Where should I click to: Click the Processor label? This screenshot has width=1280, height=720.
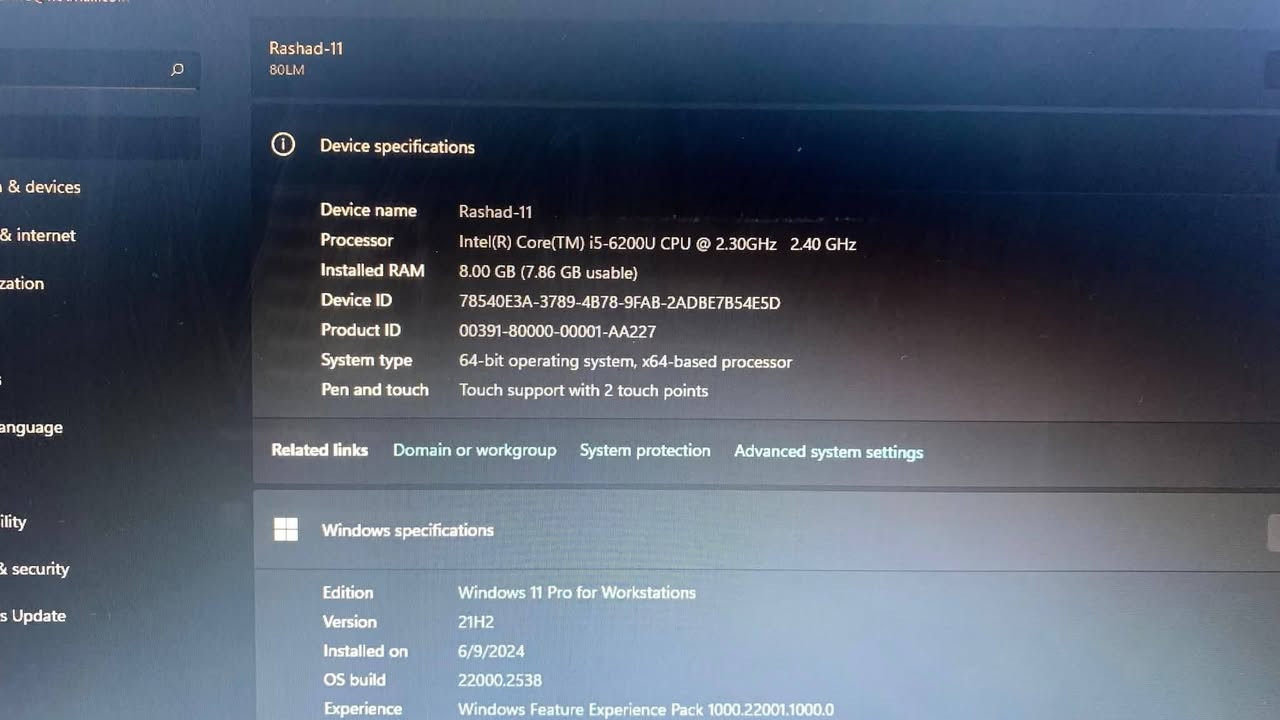pyautogui.click(x=356, y=240)
